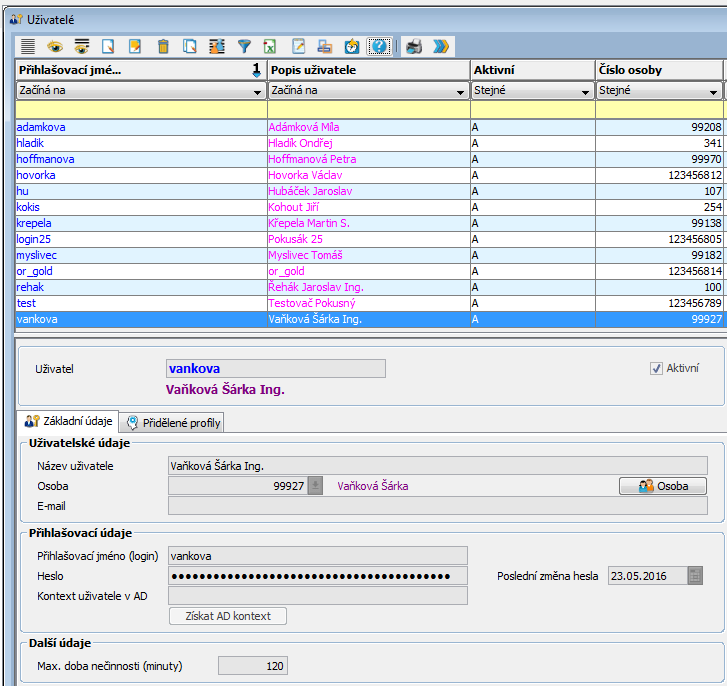Screen dimensions: 727x686
Task: Open the Poslední změna hesla date picker
Action: 695,575
